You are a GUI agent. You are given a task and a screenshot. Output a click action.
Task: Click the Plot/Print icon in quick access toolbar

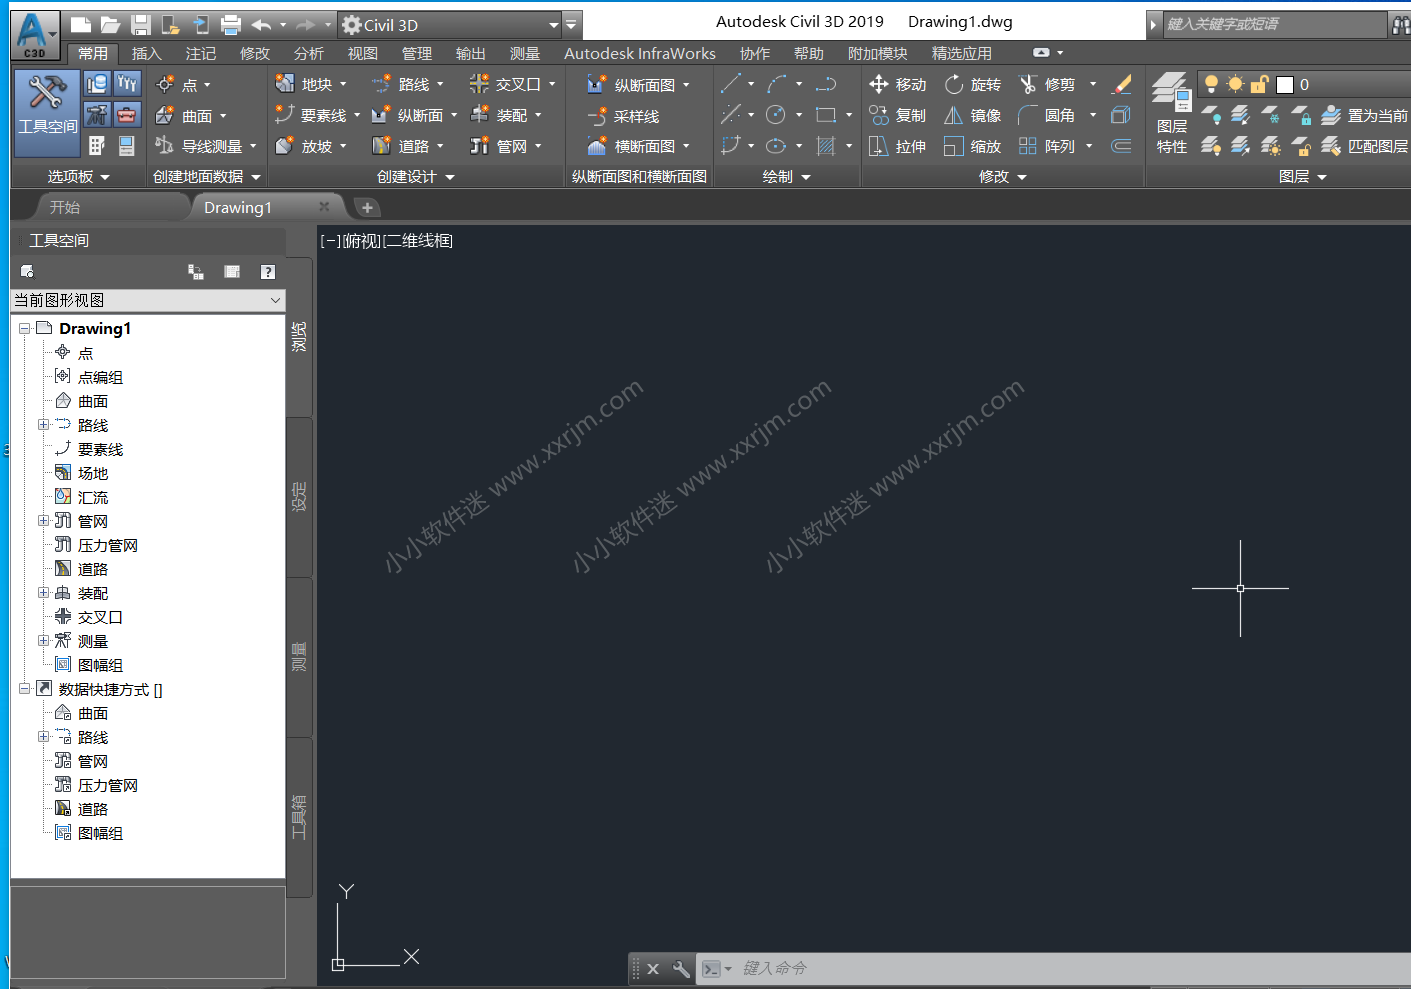click(231, 25)
